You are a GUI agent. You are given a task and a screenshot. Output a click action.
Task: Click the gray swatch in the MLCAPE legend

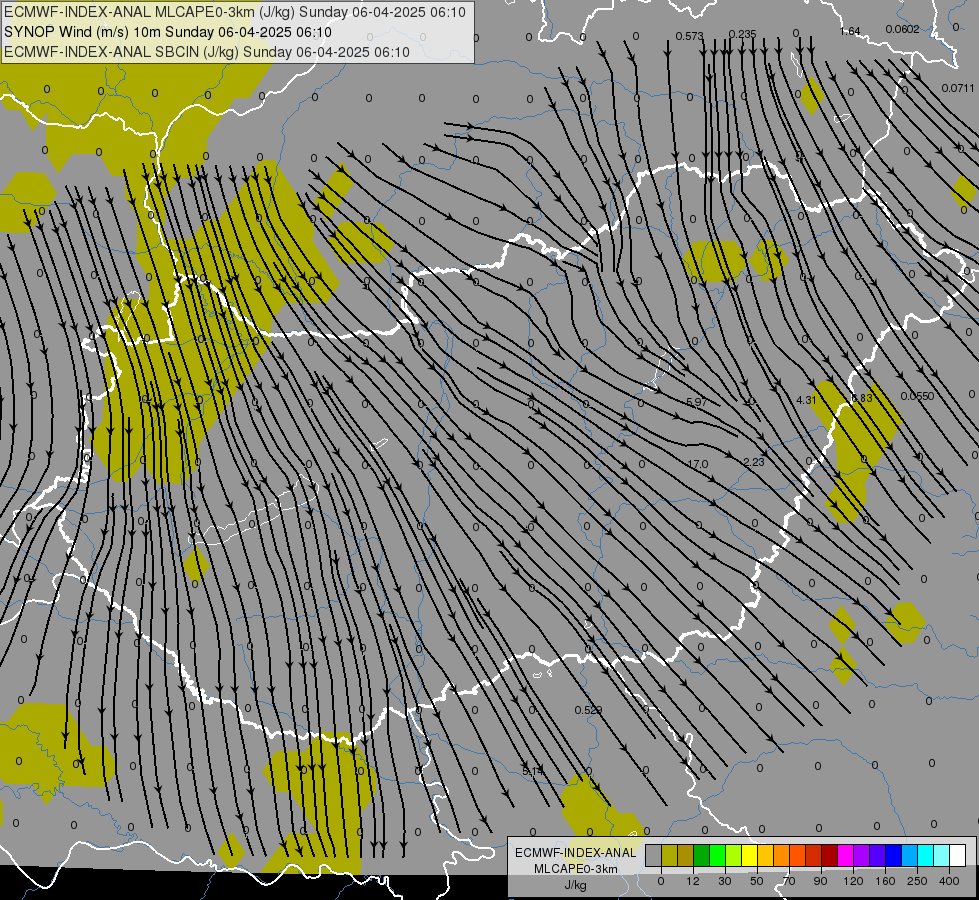click(654, 855)
